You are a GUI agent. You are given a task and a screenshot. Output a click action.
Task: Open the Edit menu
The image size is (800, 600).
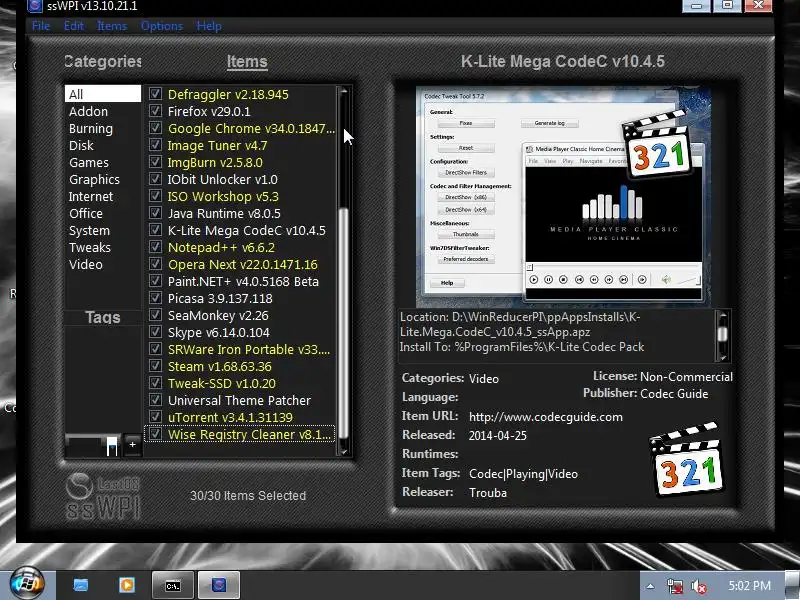[x=73, y=26]
